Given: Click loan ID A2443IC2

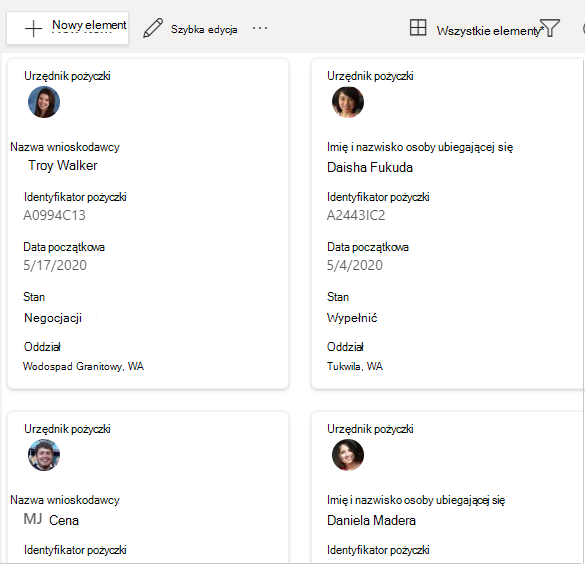Looking at the screenshot, I should click(356, 215).
